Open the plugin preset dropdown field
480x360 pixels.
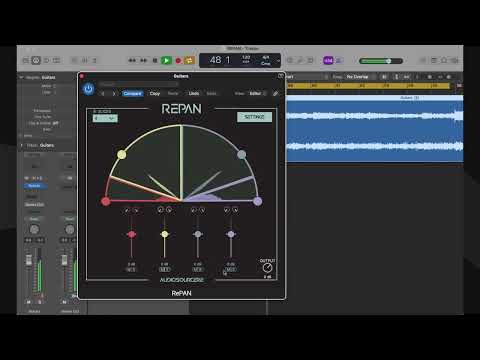(138, 84)
